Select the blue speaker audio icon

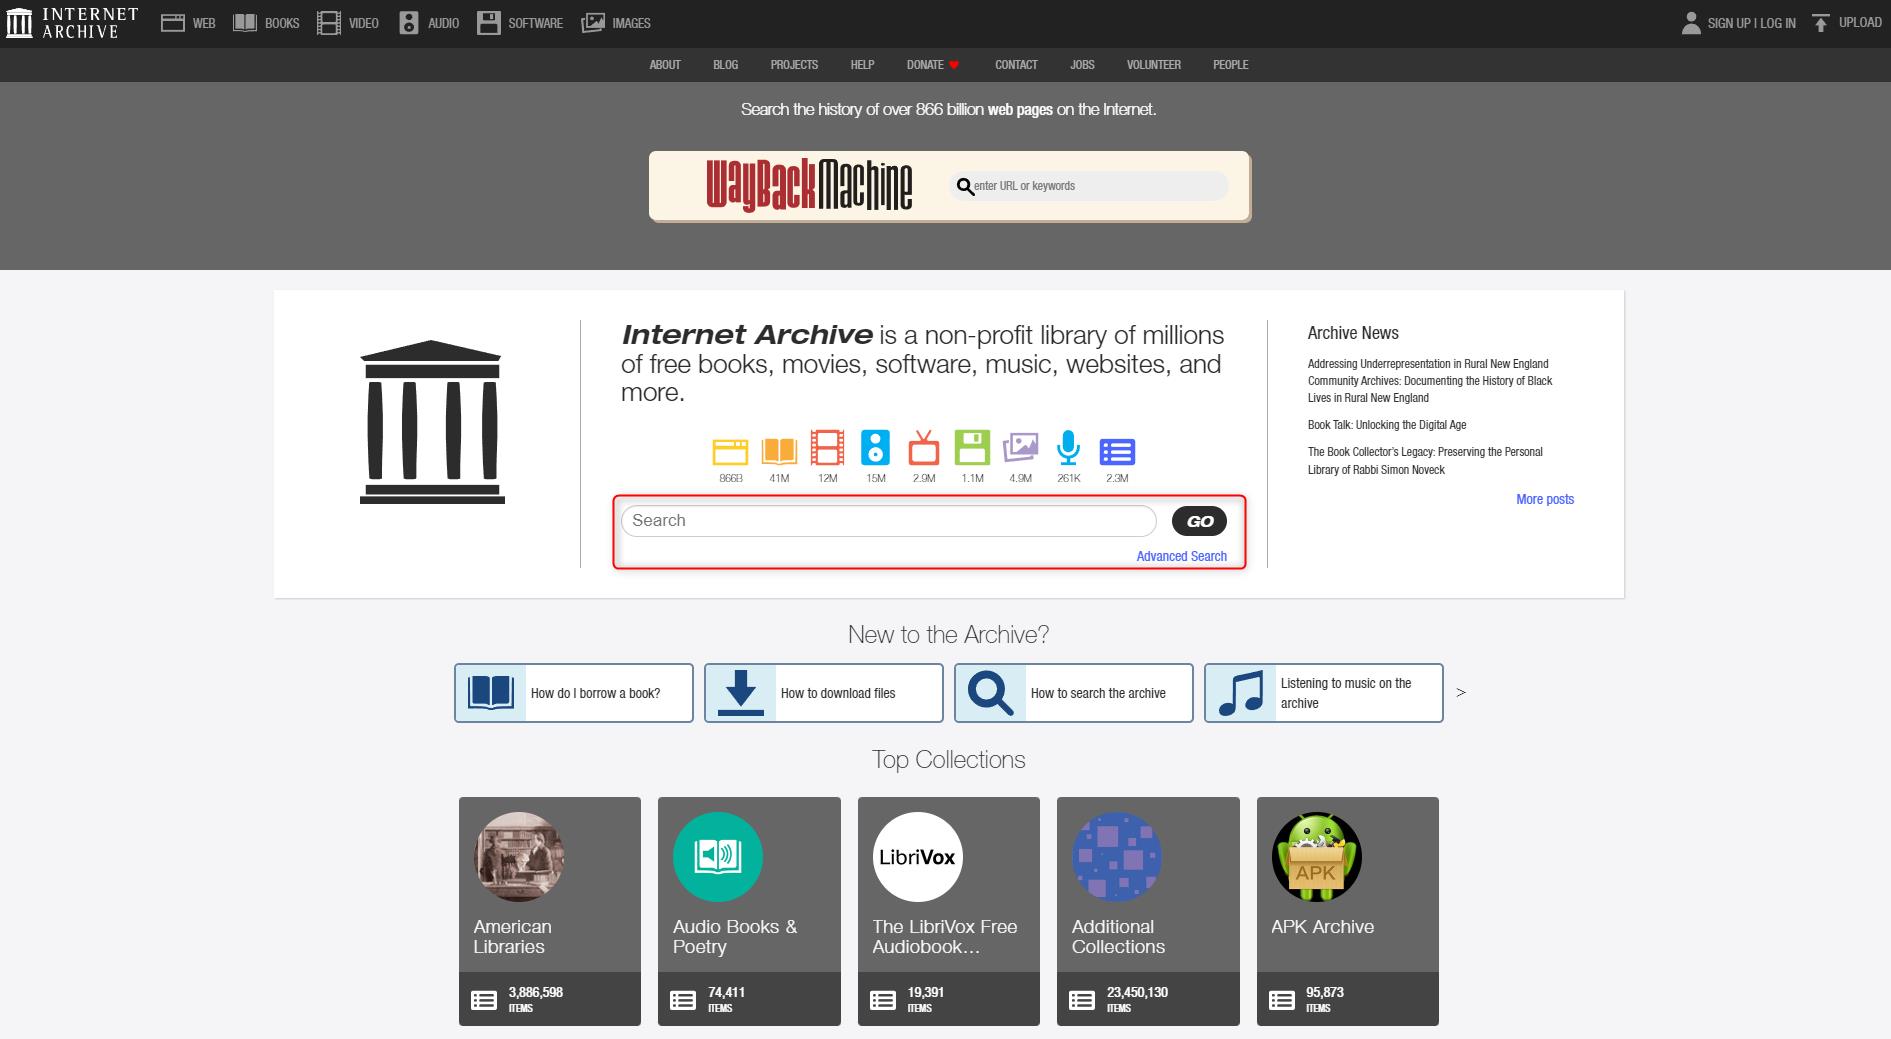point(875,449)
